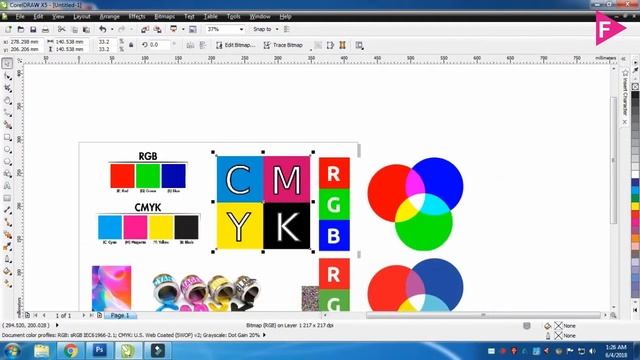Open the Bitmaps menu

coord(164,16)
